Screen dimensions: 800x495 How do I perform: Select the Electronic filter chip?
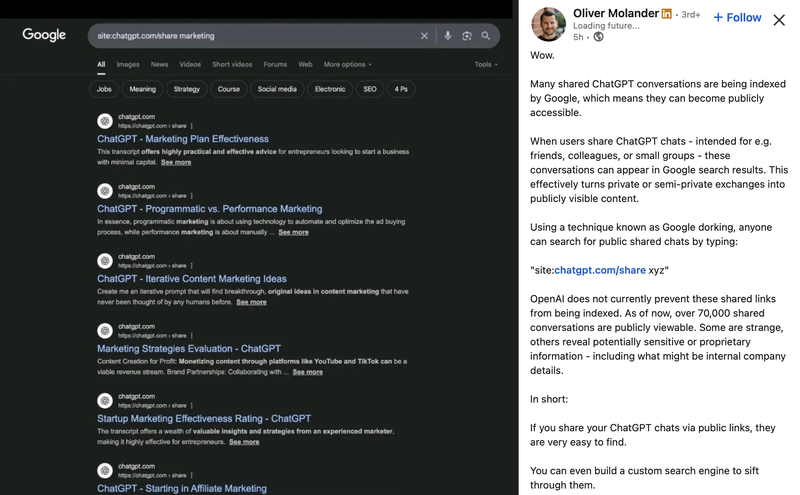[330, 89]
